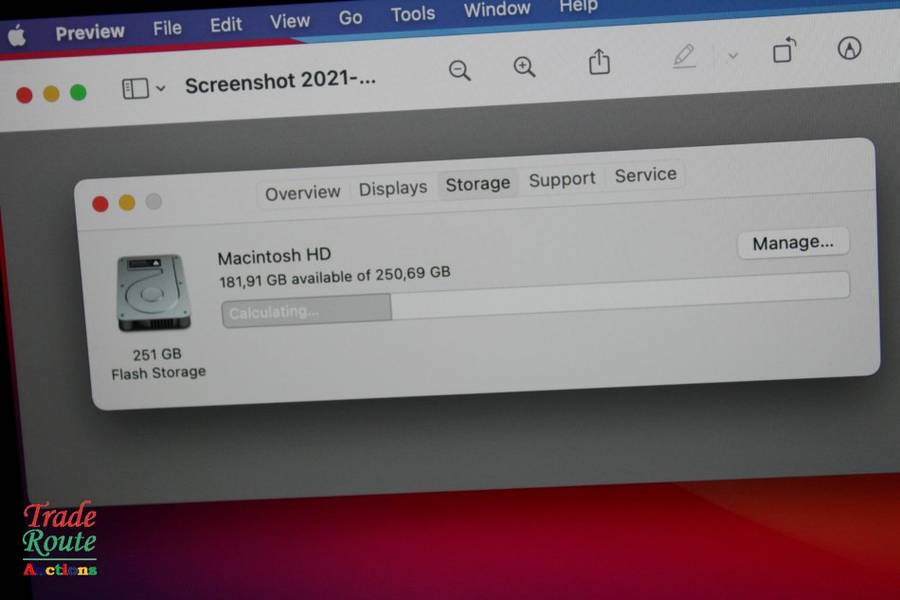Expand the sidebar view options chevron

161,89
